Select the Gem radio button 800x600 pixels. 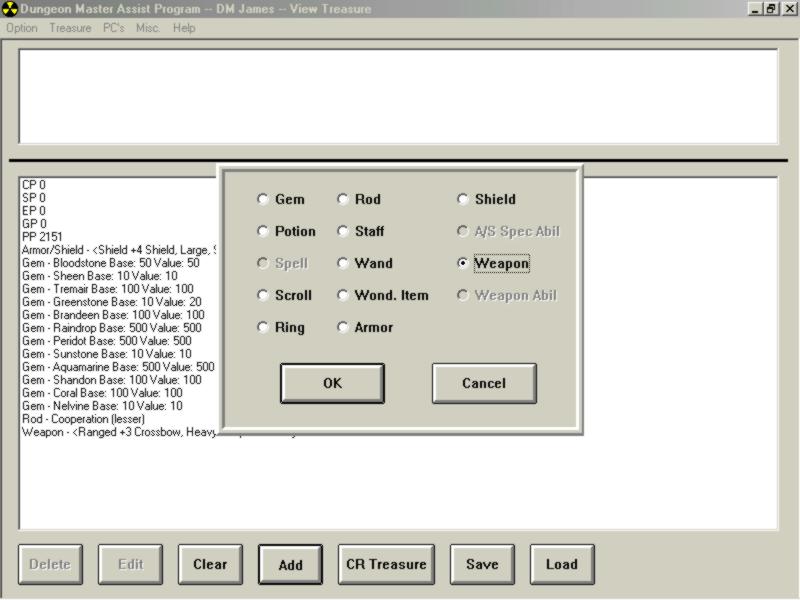pyautogui.click(x=264, y=199)
